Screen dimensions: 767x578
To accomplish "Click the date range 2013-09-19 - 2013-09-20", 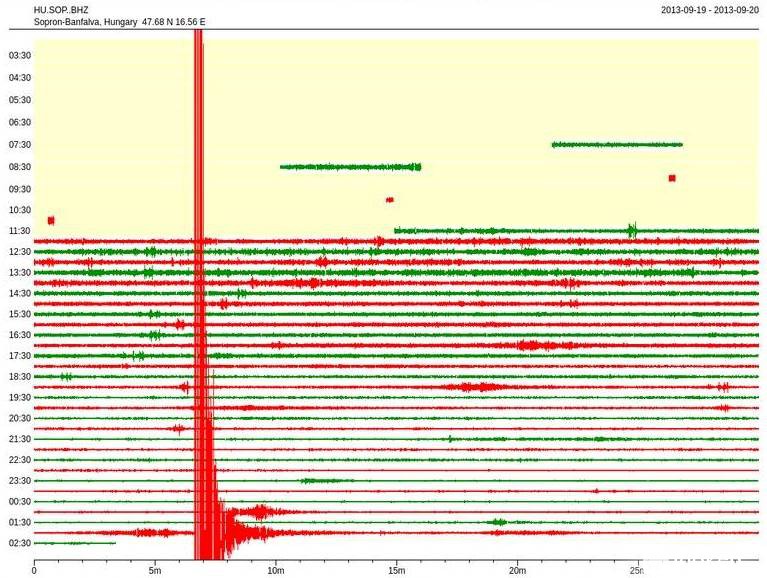I will (710, 10).
